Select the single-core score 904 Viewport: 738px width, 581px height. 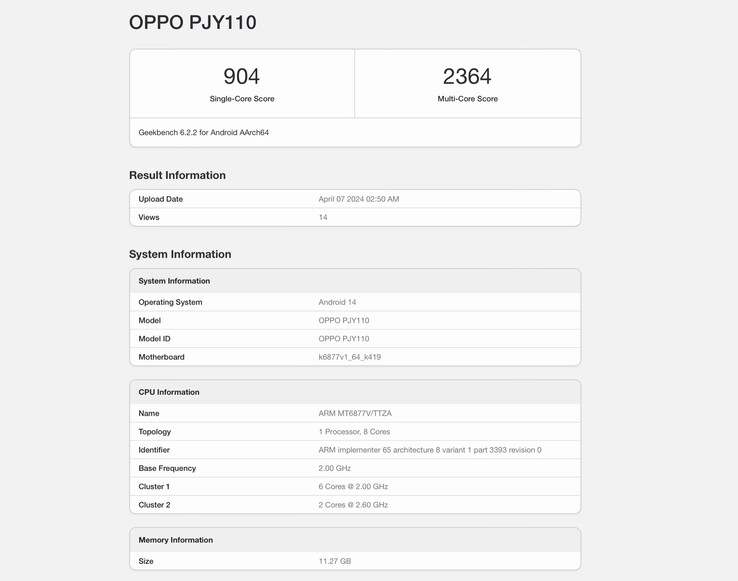[x=241, y=76]
